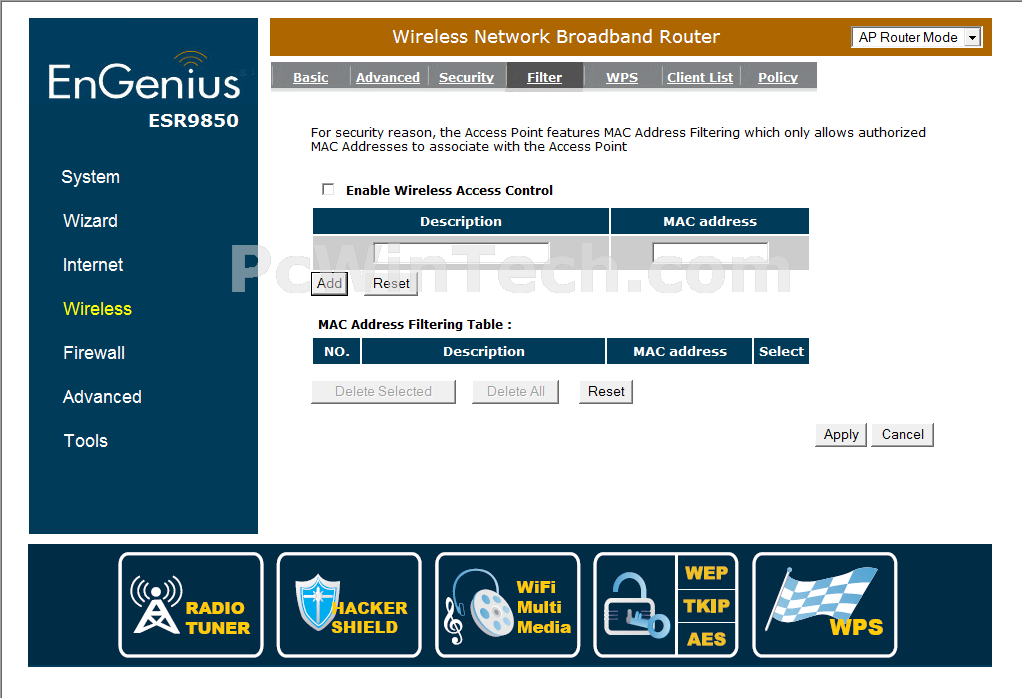
Task: Go to the WPS tab
Action: pos(621,77)
